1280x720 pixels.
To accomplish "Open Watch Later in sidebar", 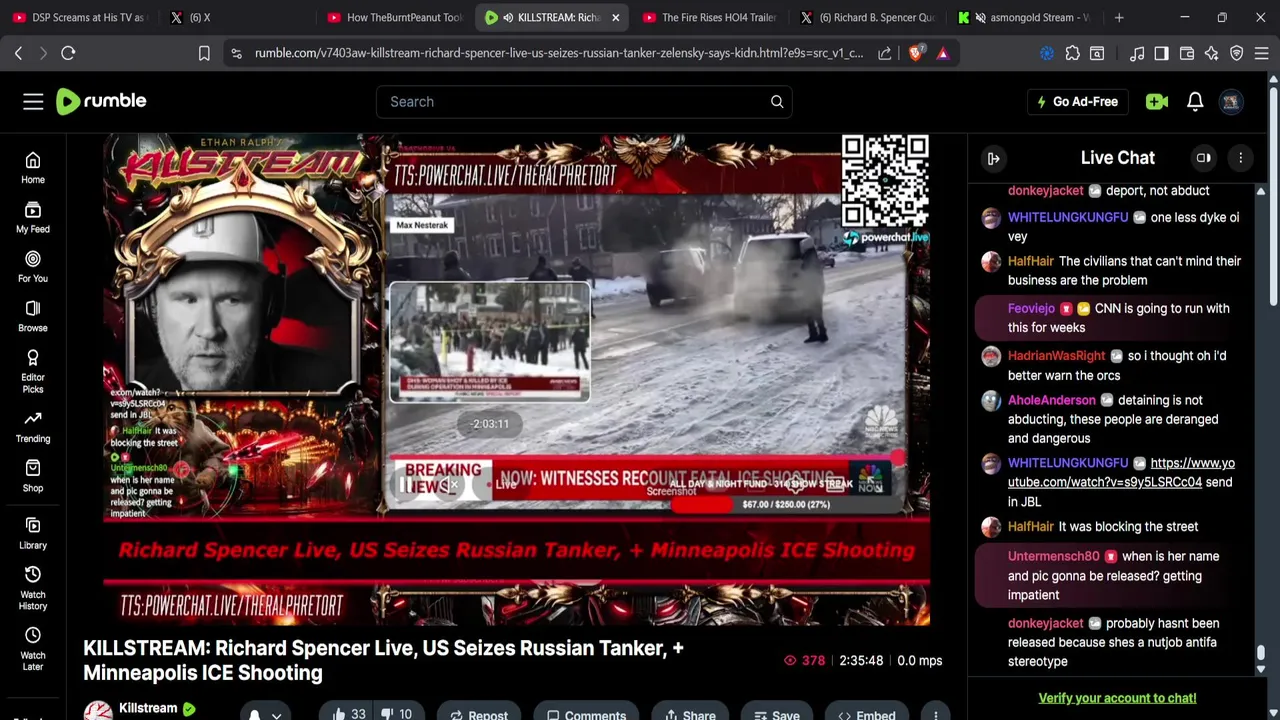I will tap(33, 649).
